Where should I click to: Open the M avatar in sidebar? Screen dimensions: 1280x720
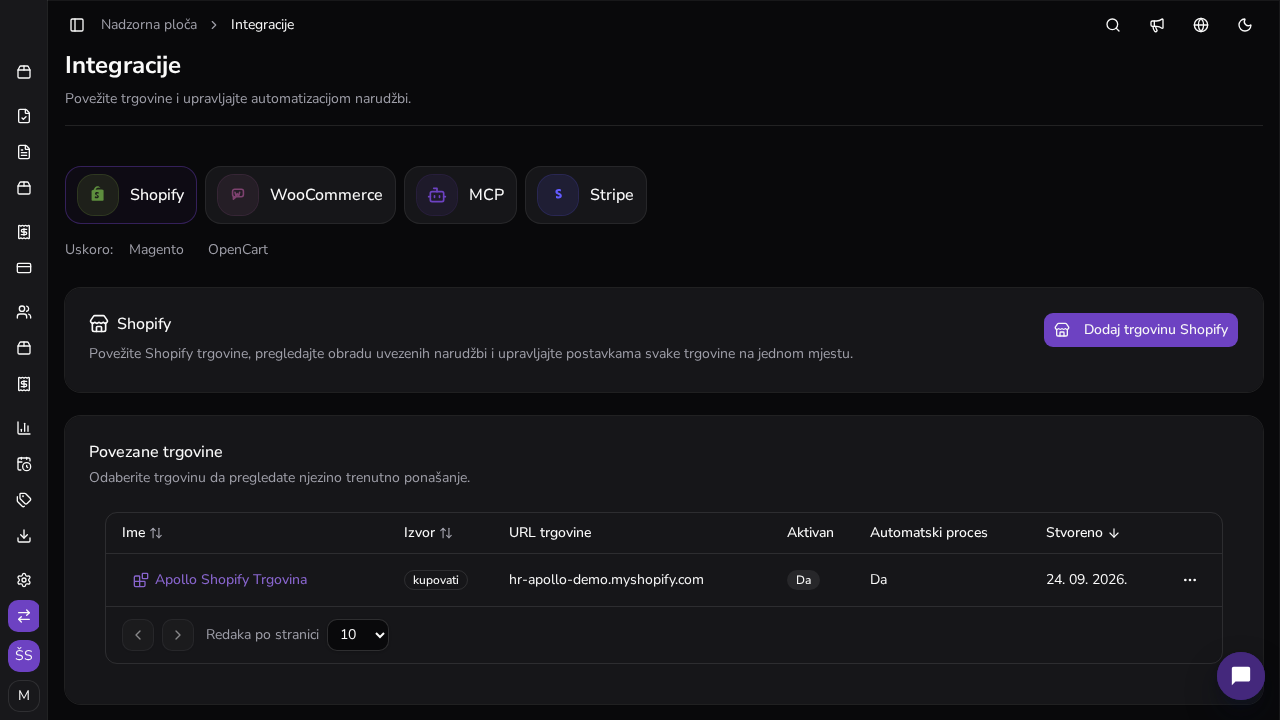coord(24,696)
